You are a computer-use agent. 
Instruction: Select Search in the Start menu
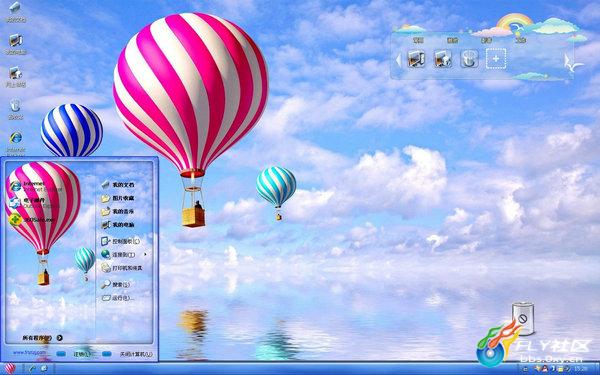(x=116, y=284)
